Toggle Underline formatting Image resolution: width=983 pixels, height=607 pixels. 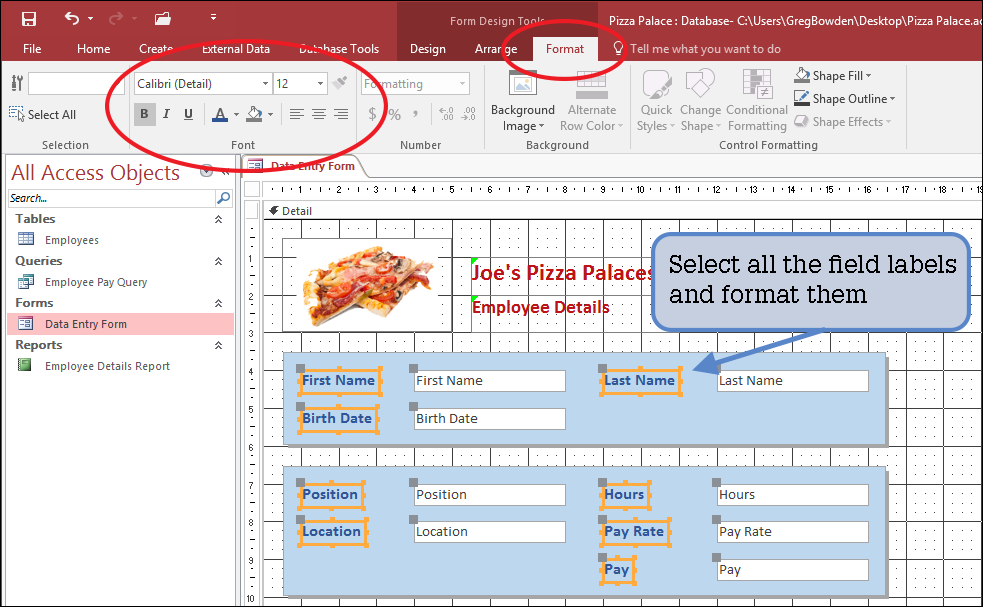click(x=188, y=114)
